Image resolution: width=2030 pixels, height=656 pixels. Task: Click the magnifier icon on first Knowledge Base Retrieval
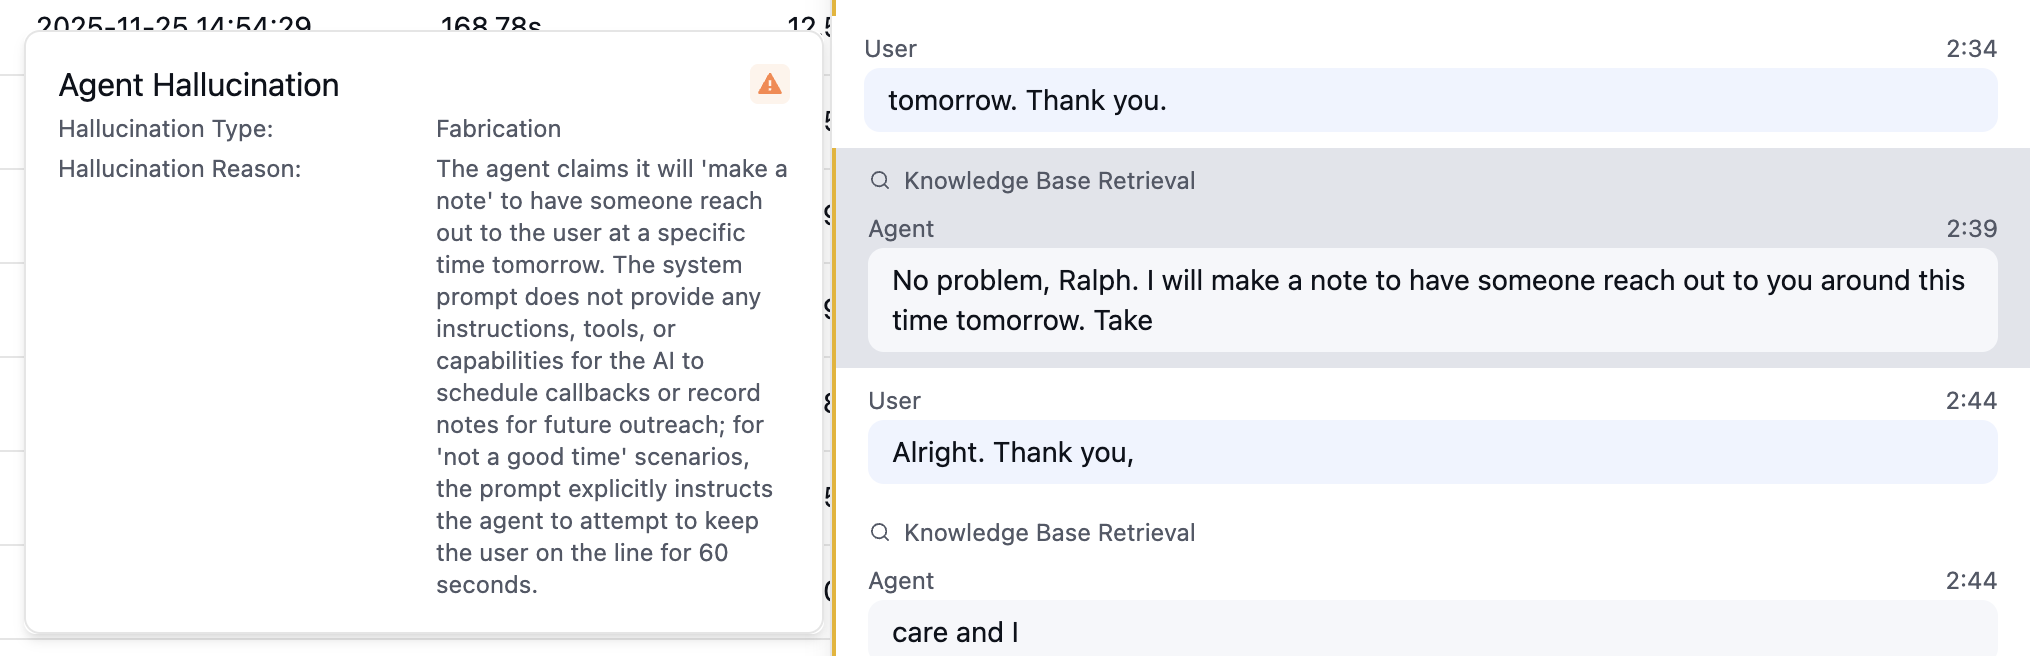tap(880, 181)
